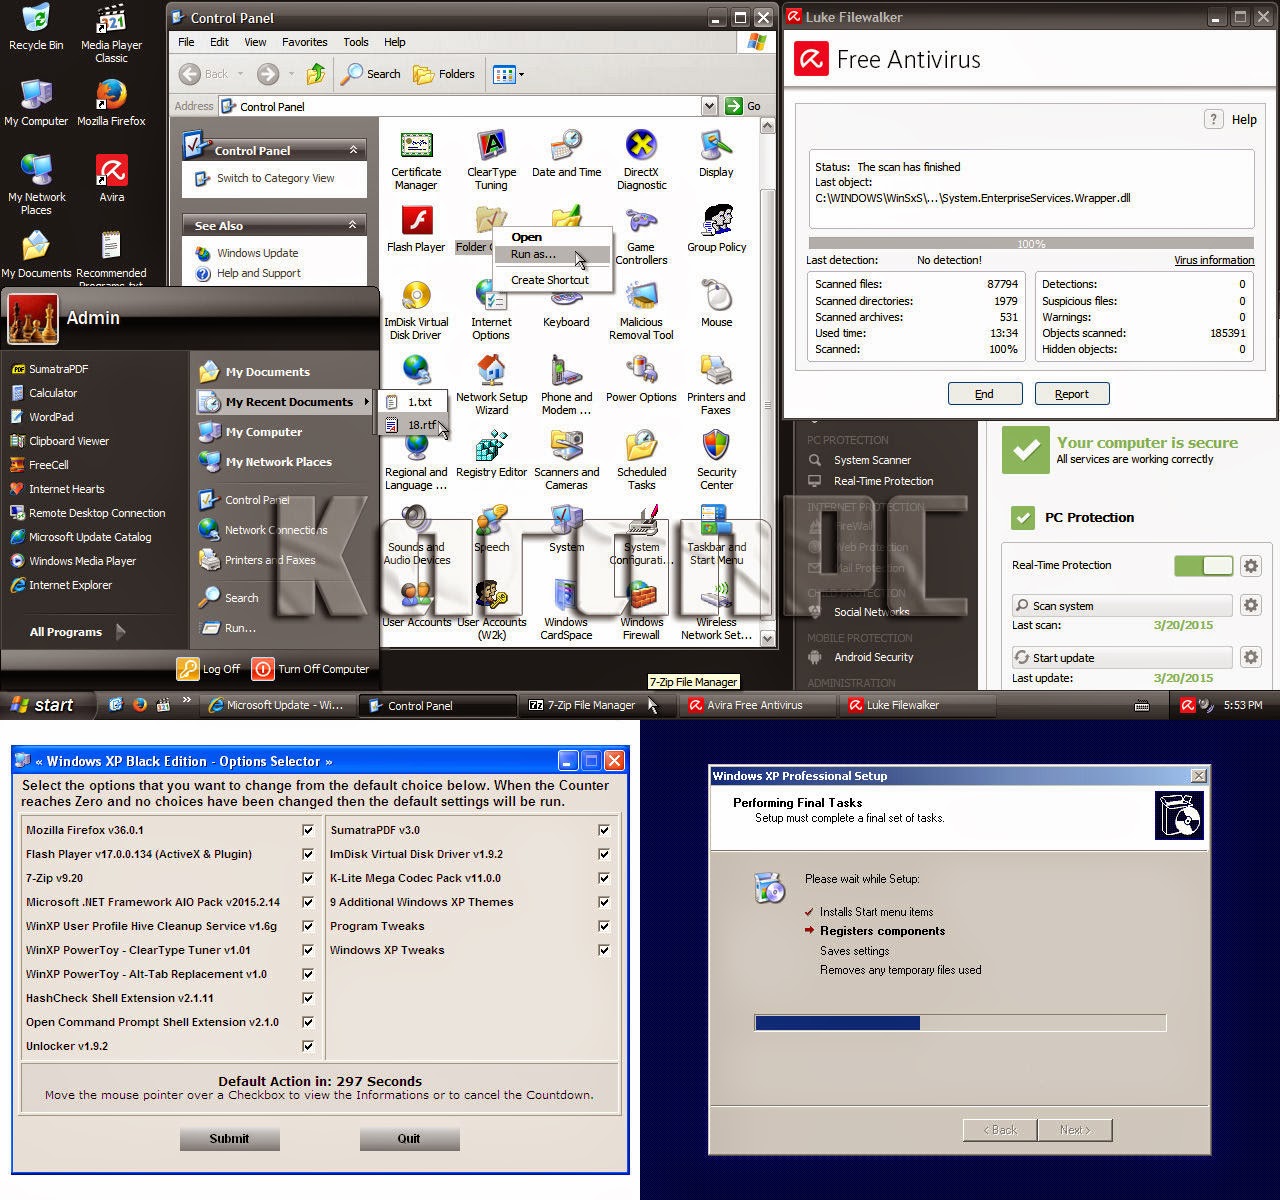Toggle Real-Time Protection switch off
The width and height of the screenshot is (1280, 1200).
click(x=1204, y=566)
